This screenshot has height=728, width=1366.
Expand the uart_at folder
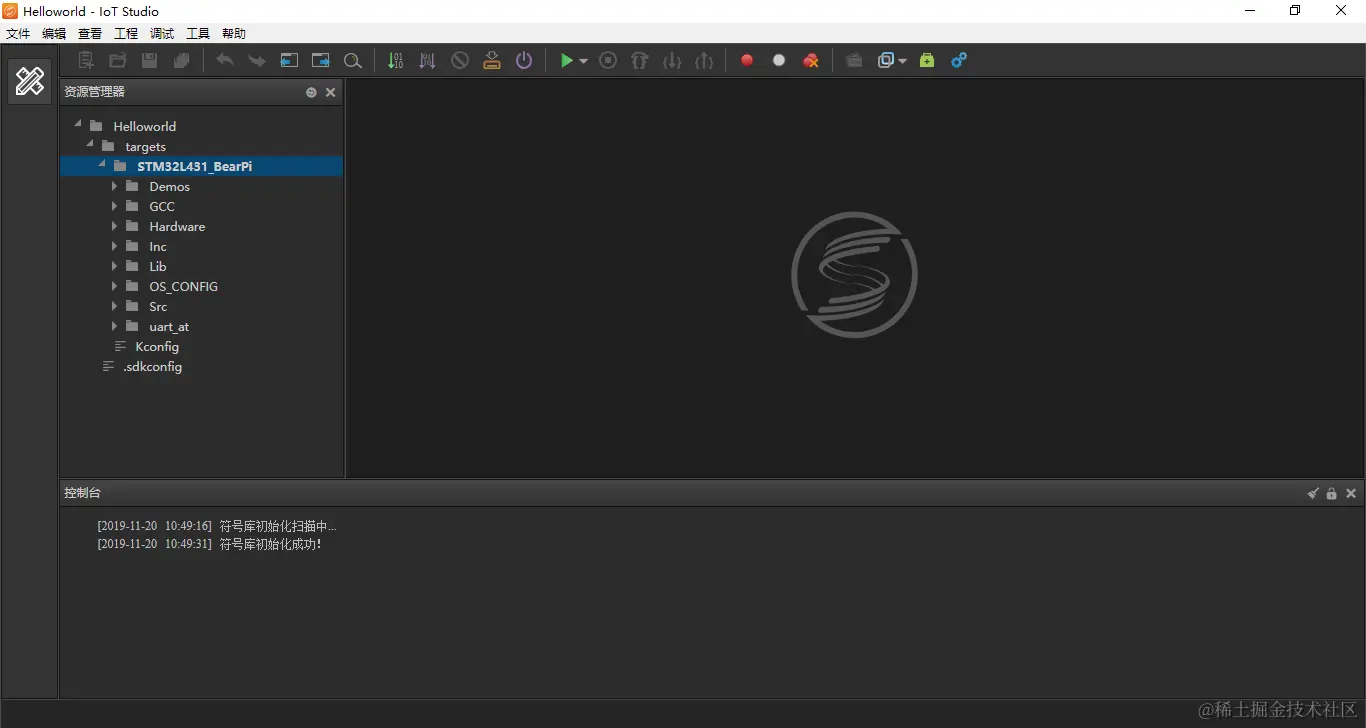[x=114, y=326]
